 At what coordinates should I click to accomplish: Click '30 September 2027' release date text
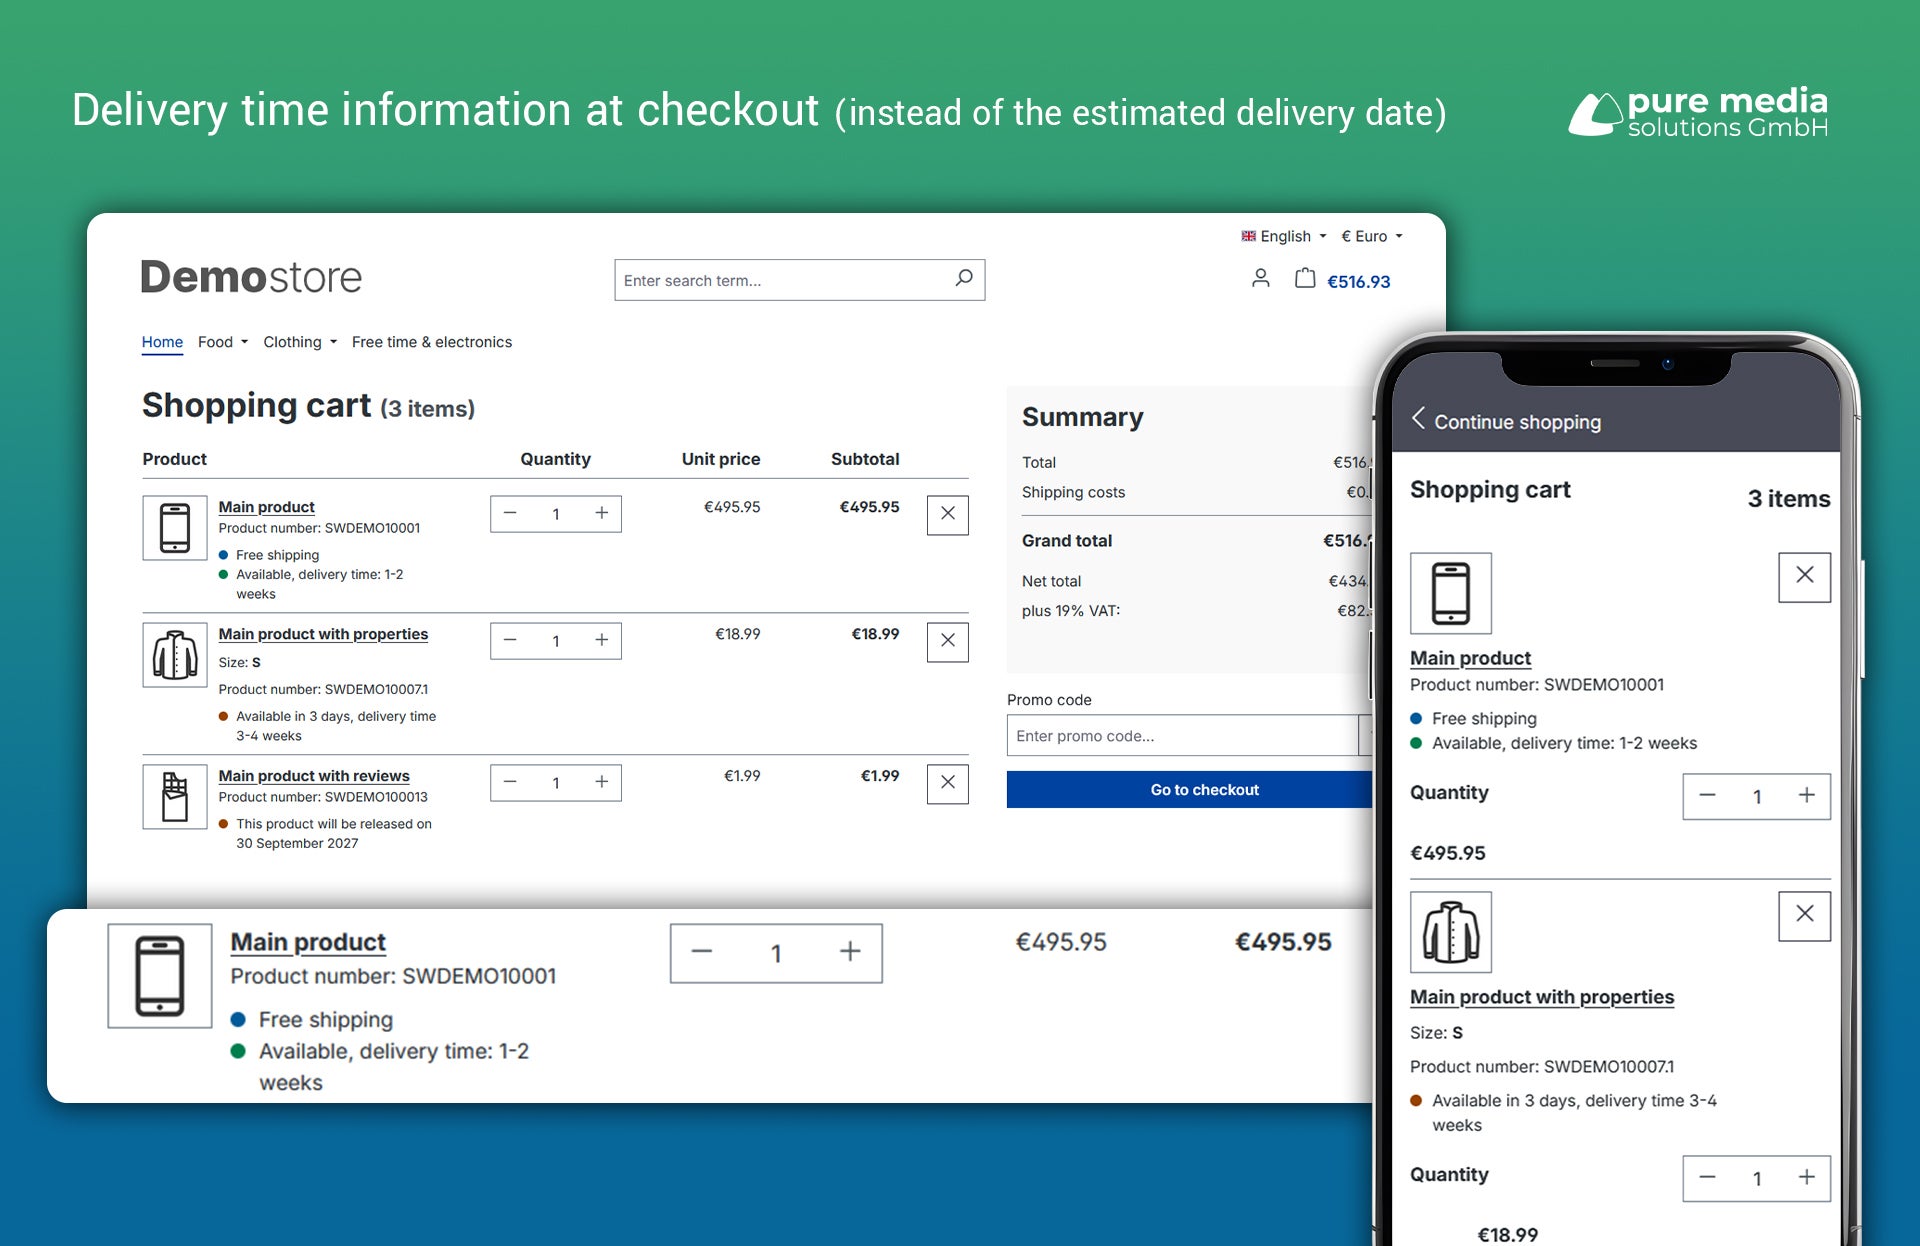297,843
